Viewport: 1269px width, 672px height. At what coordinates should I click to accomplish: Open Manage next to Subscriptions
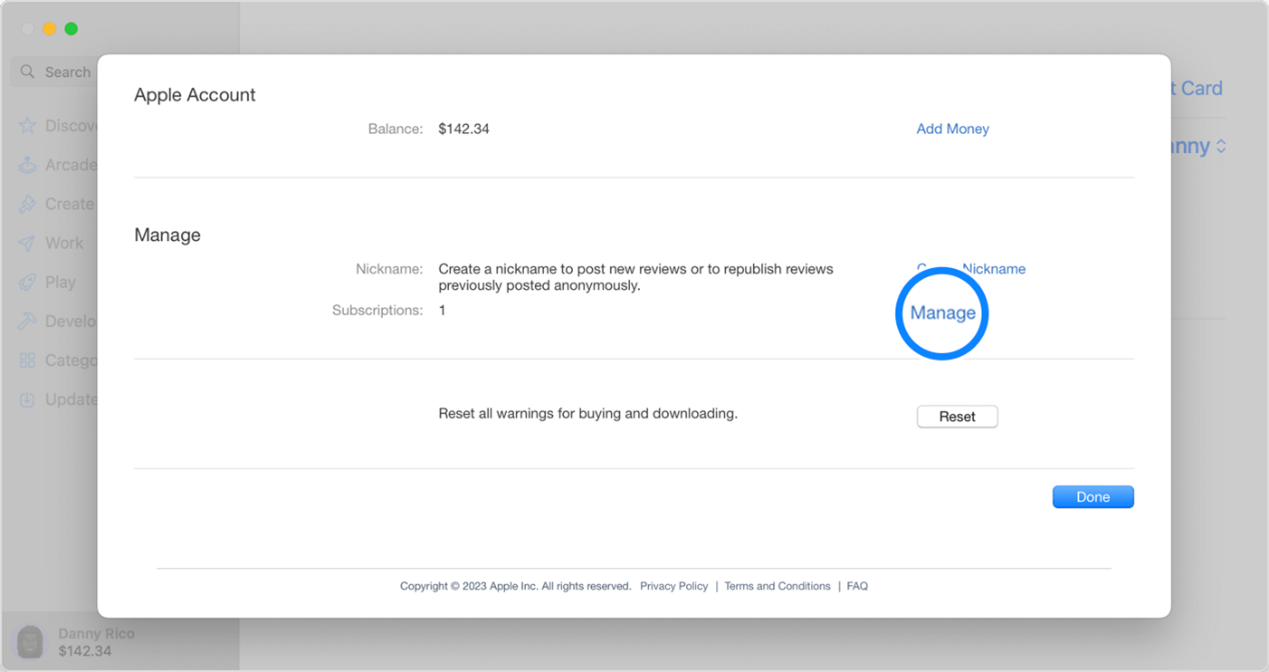(x=941, y=312)
